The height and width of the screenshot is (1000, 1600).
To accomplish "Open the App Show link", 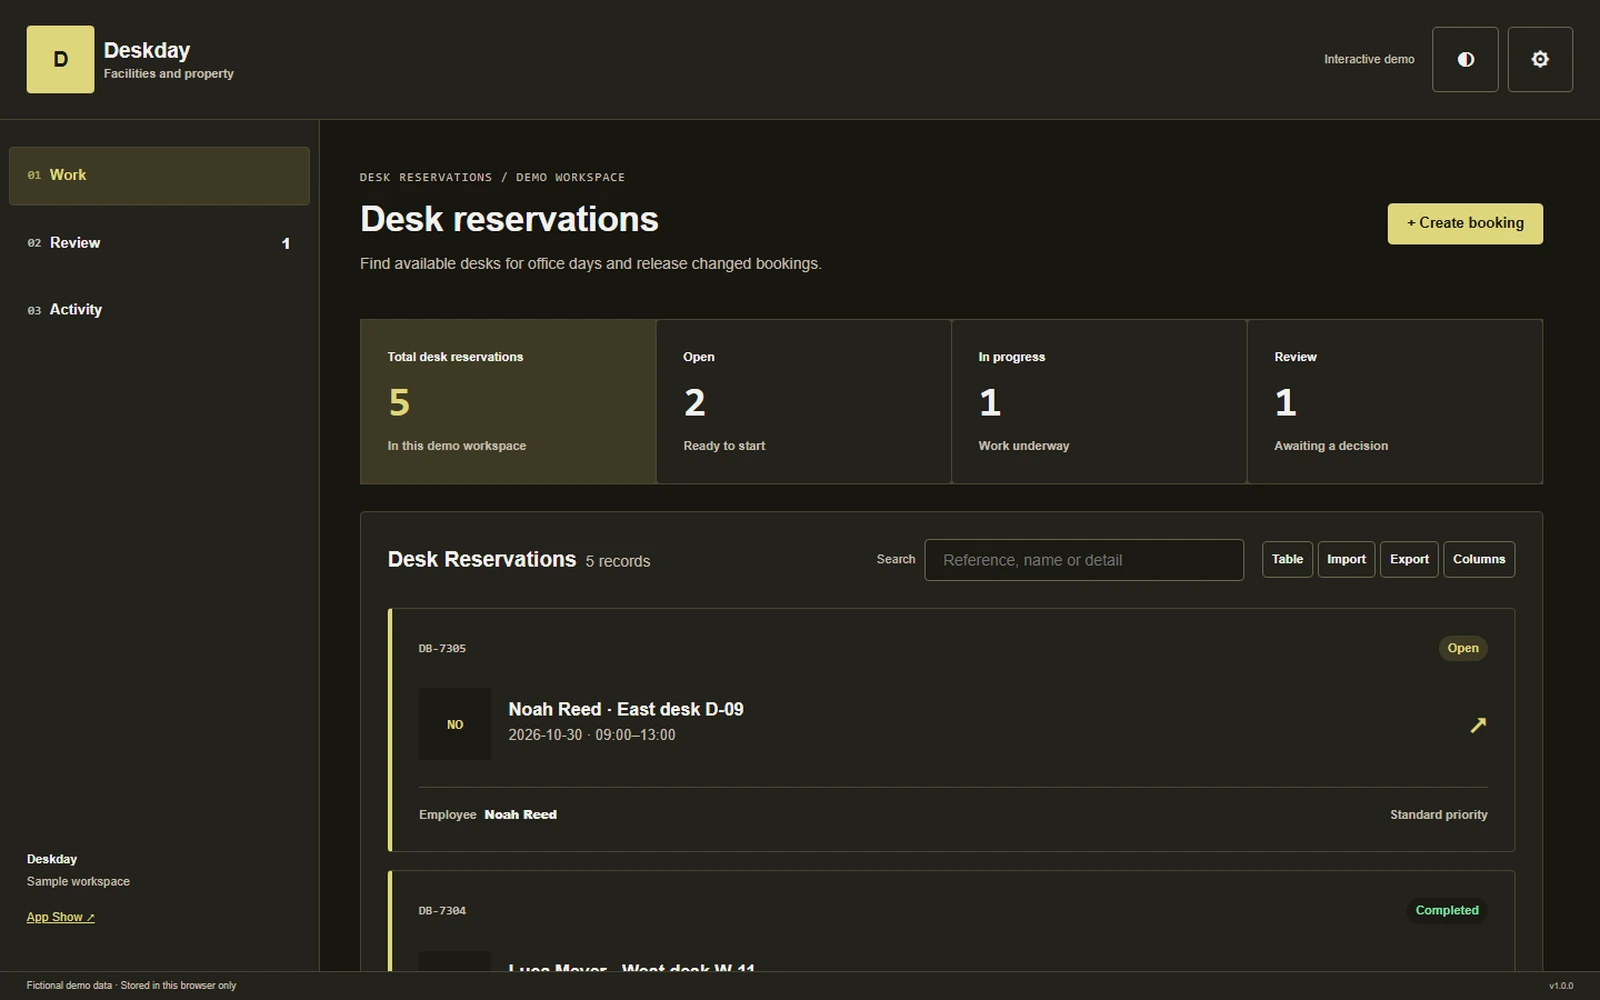I will (x=60, y=917).
